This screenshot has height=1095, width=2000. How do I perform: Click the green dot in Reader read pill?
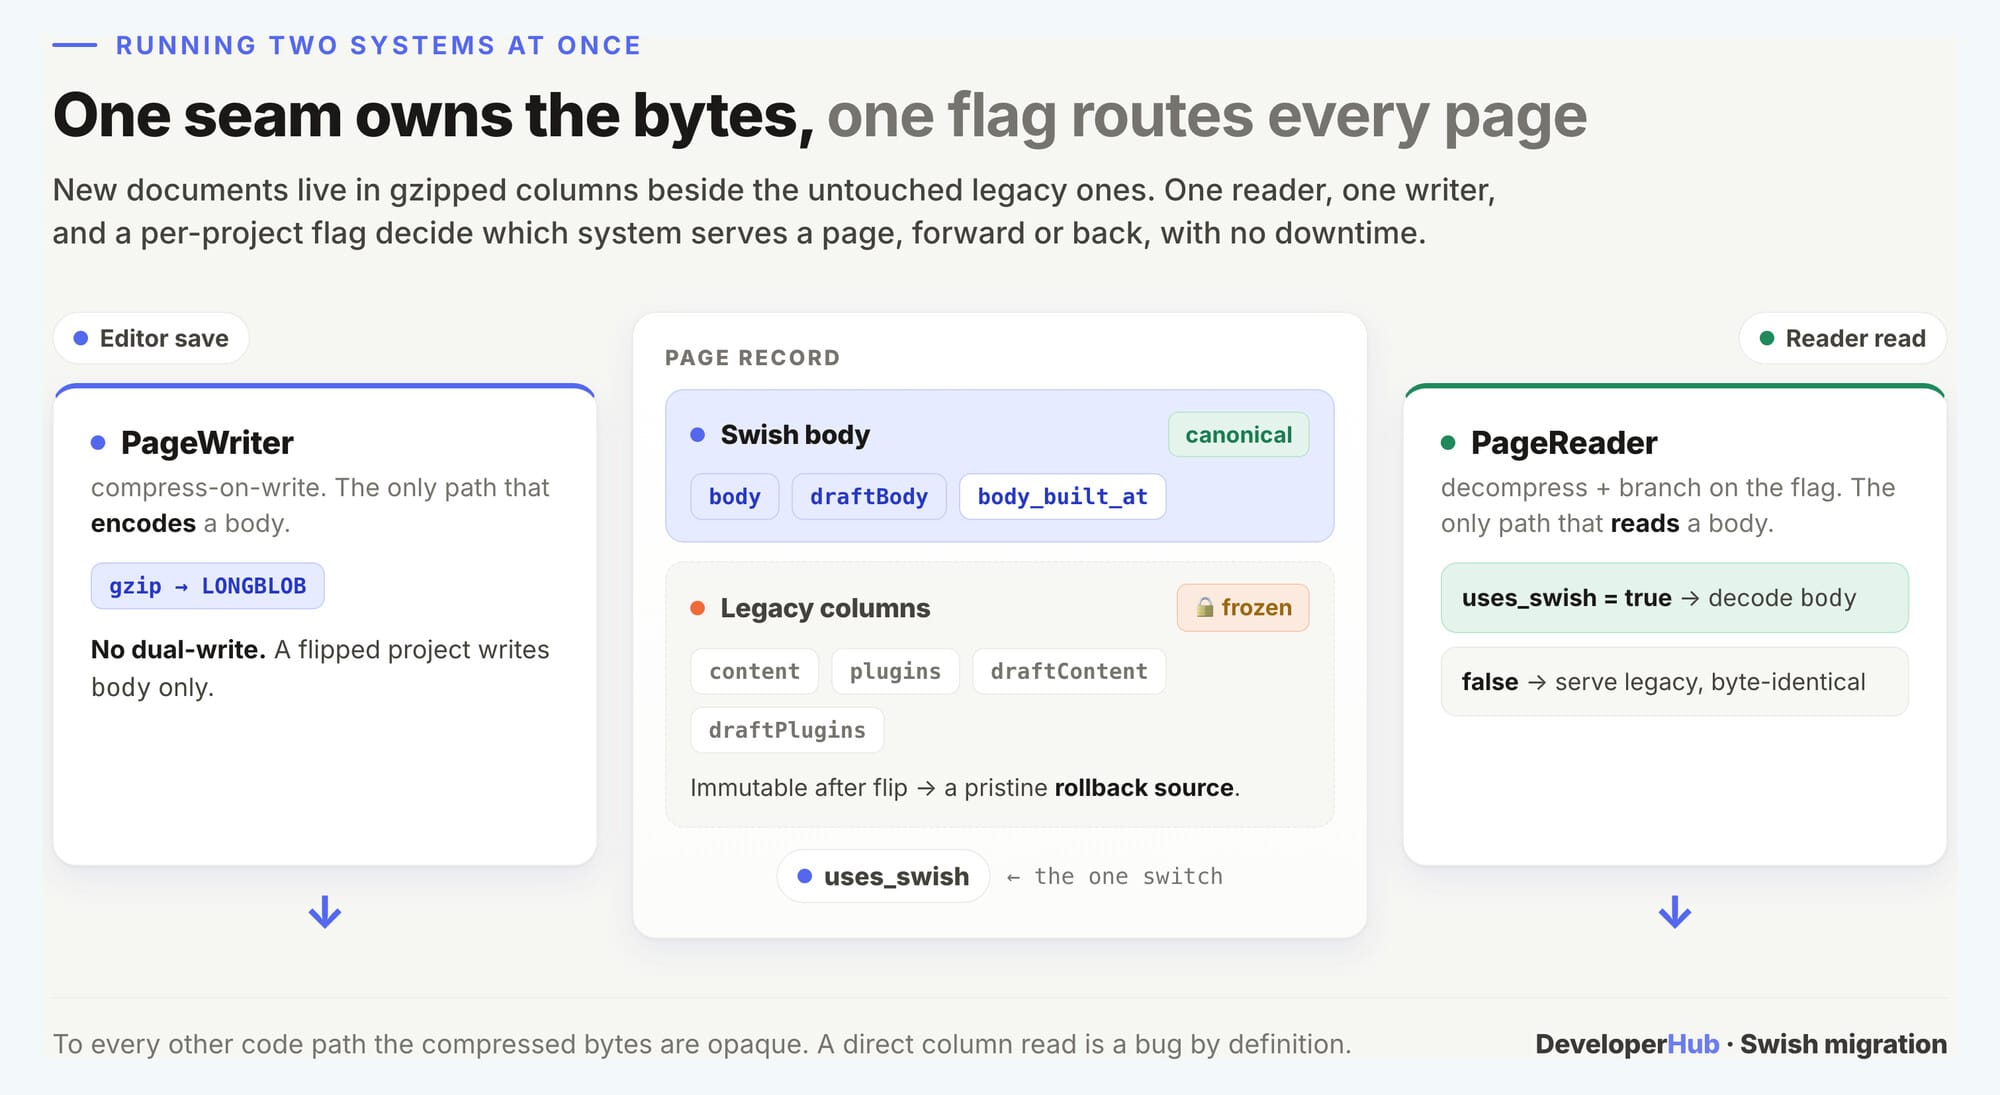click(x=1767, y=338)
